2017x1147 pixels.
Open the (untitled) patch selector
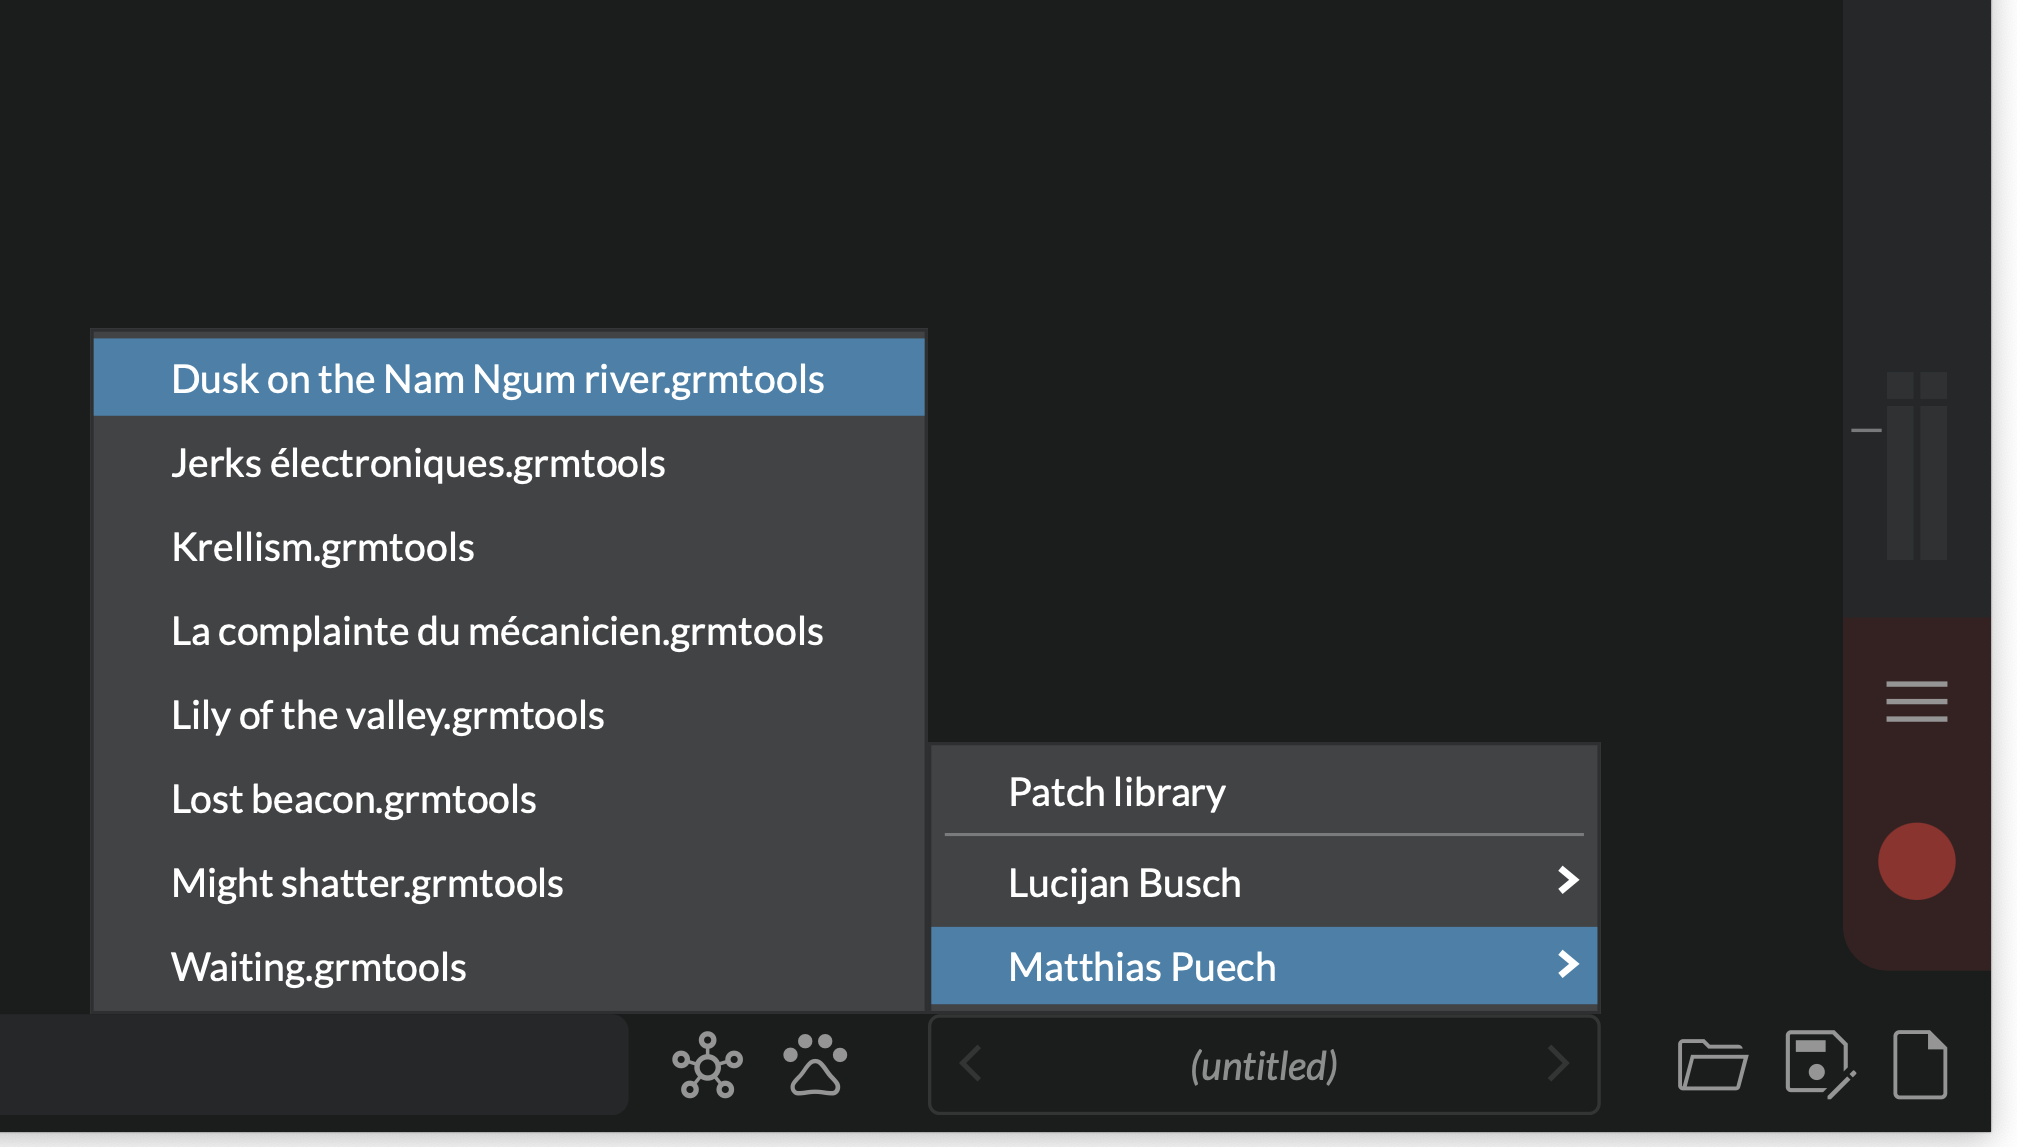[x=1263, y=1066]
